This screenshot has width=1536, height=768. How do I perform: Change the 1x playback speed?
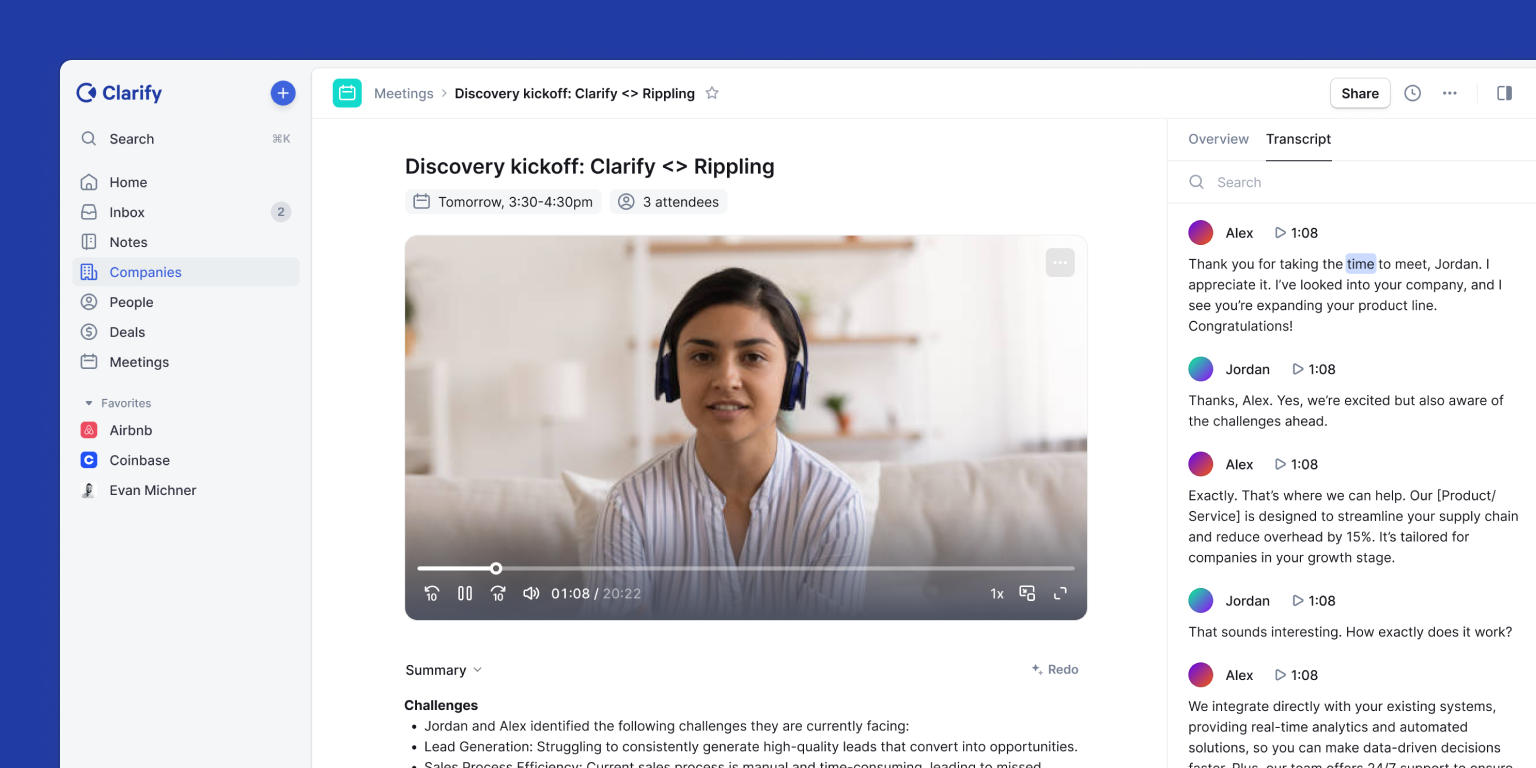point(997,594)
